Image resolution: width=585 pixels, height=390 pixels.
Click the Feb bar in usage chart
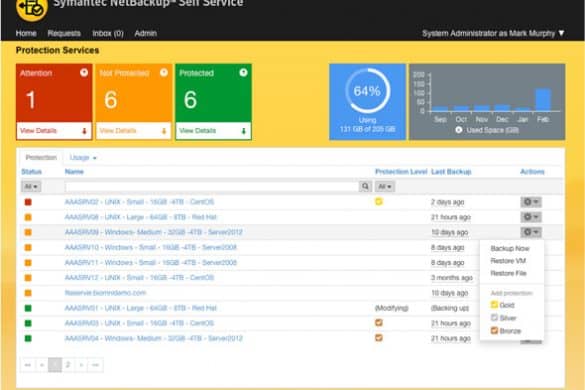543,100
